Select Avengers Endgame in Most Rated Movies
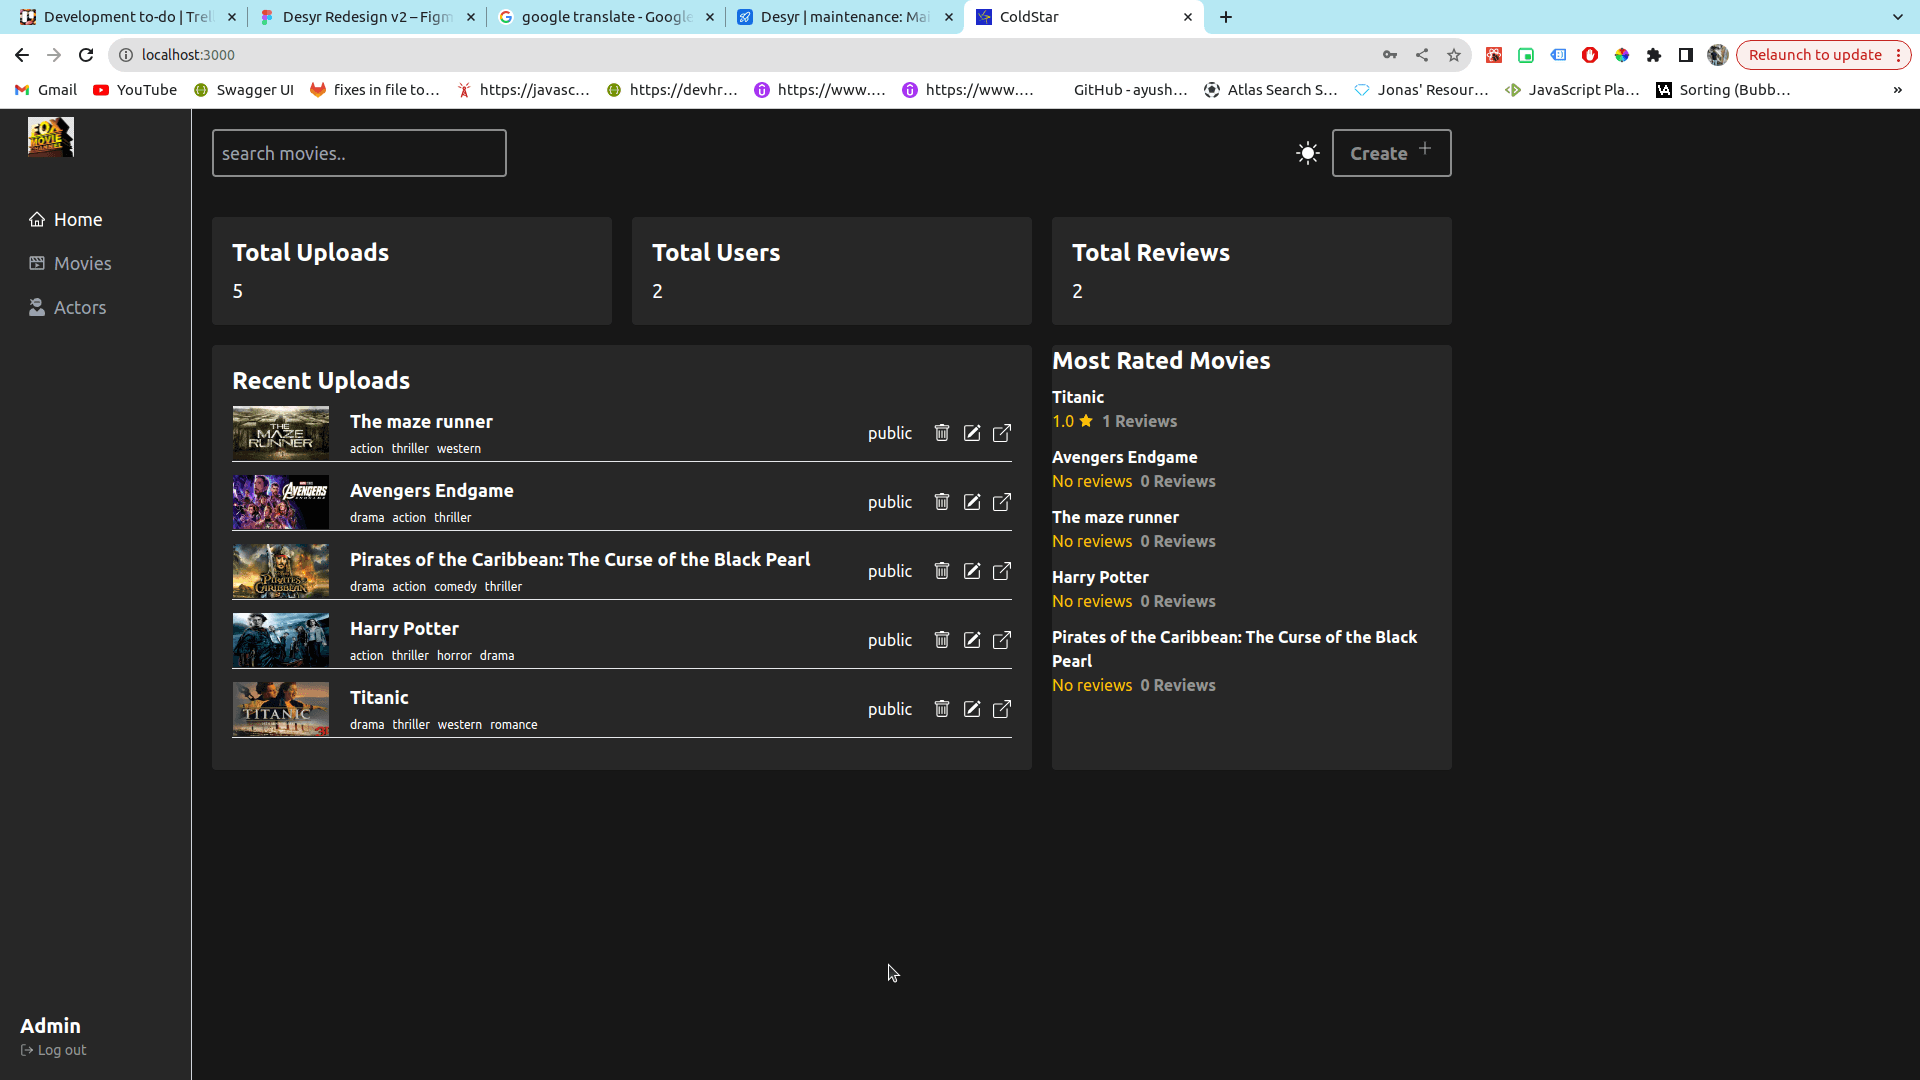The height and width of the screenshot is (1080, 1920). tap(1125, 457)
